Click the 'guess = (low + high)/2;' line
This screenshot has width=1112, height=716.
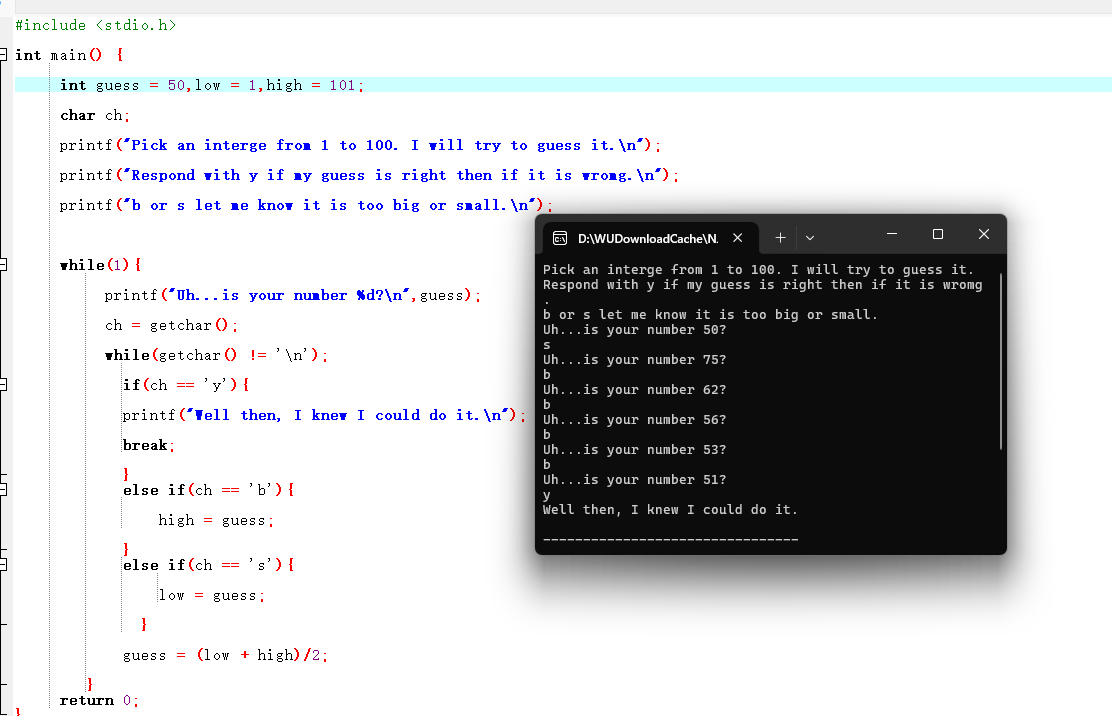pos(225,655)
